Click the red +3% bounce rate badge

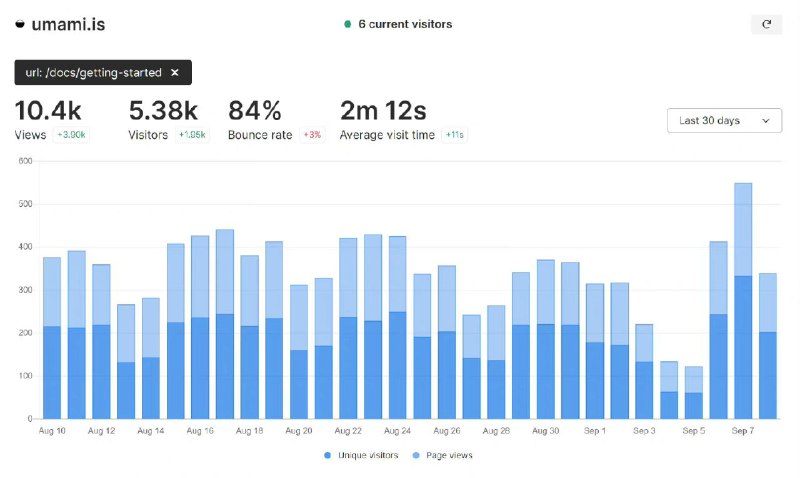(x=312, y=135)
